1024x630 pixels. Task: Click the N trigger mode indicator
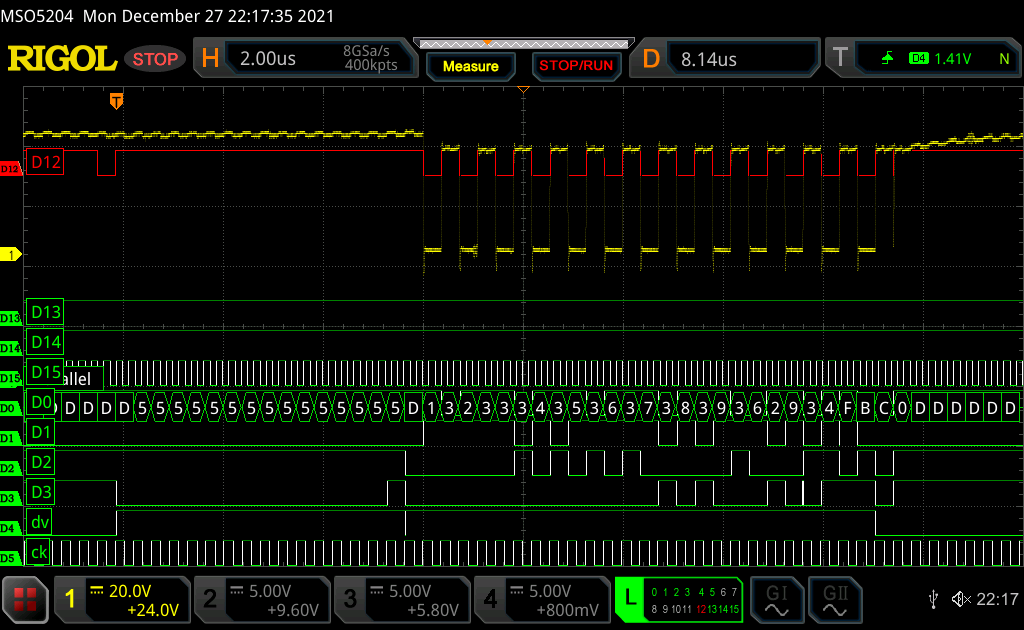click(1004, 59)
